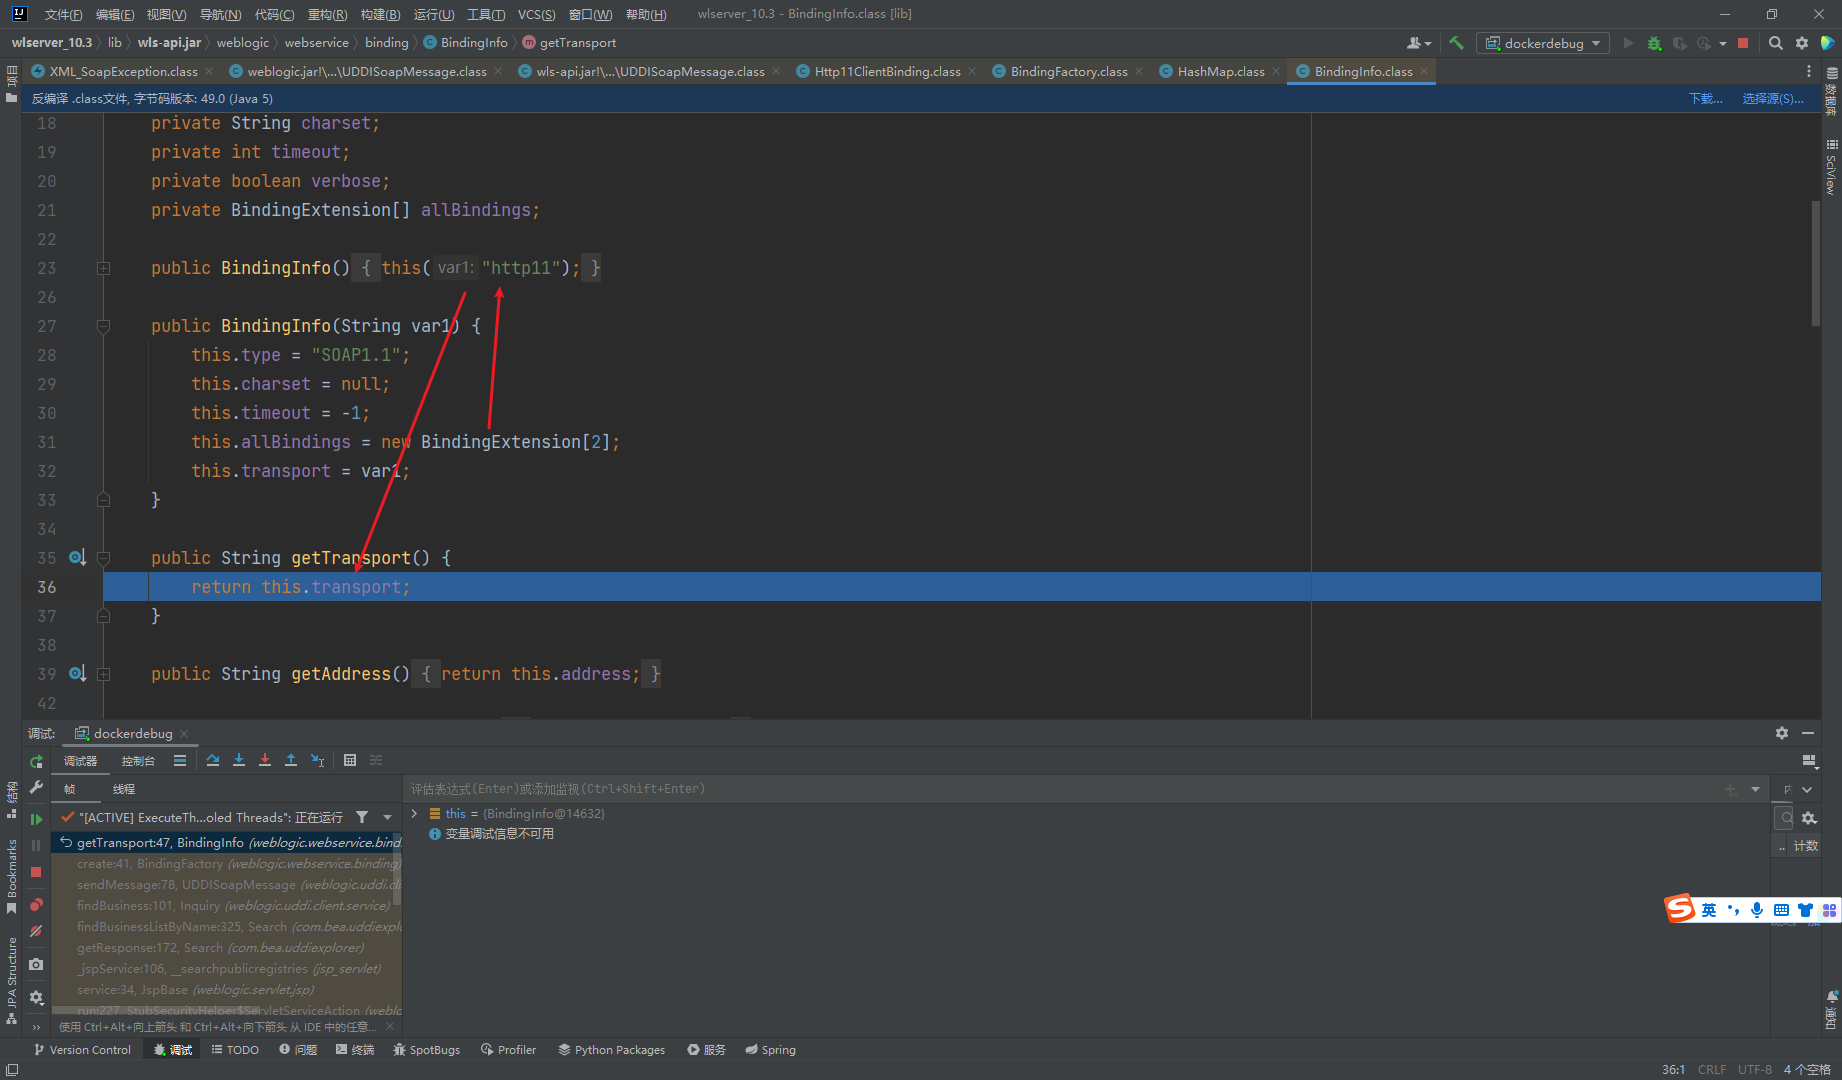Screen dimensions: 1842x1080
Task: Open the VCS(S) menu
Action: pos(536,14)
